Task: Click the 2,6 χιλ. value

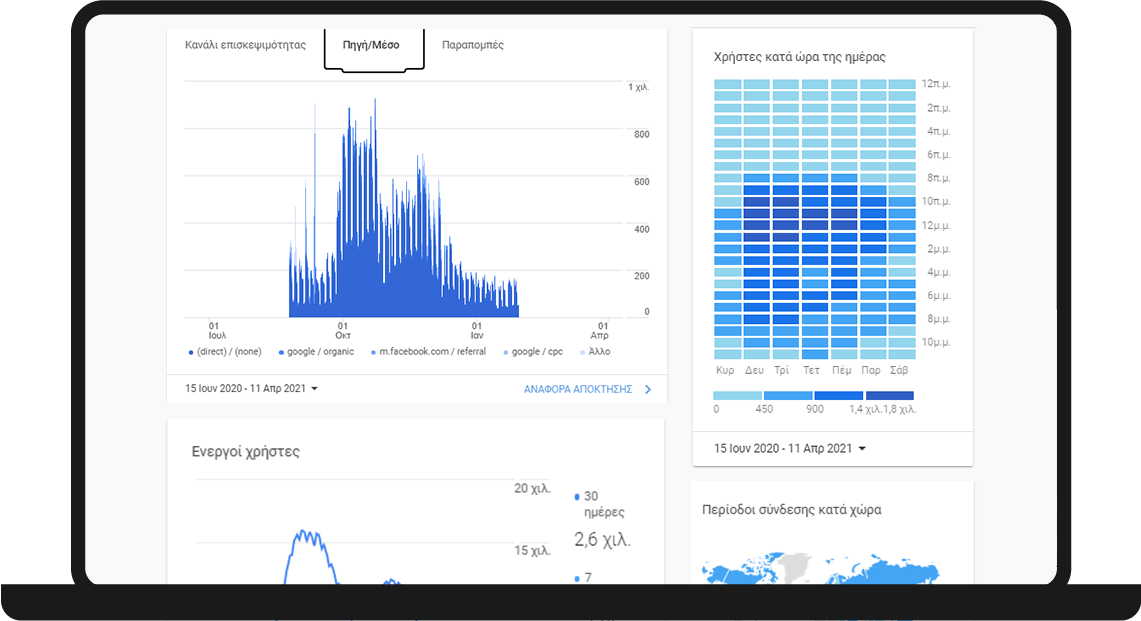Action: 603,539
